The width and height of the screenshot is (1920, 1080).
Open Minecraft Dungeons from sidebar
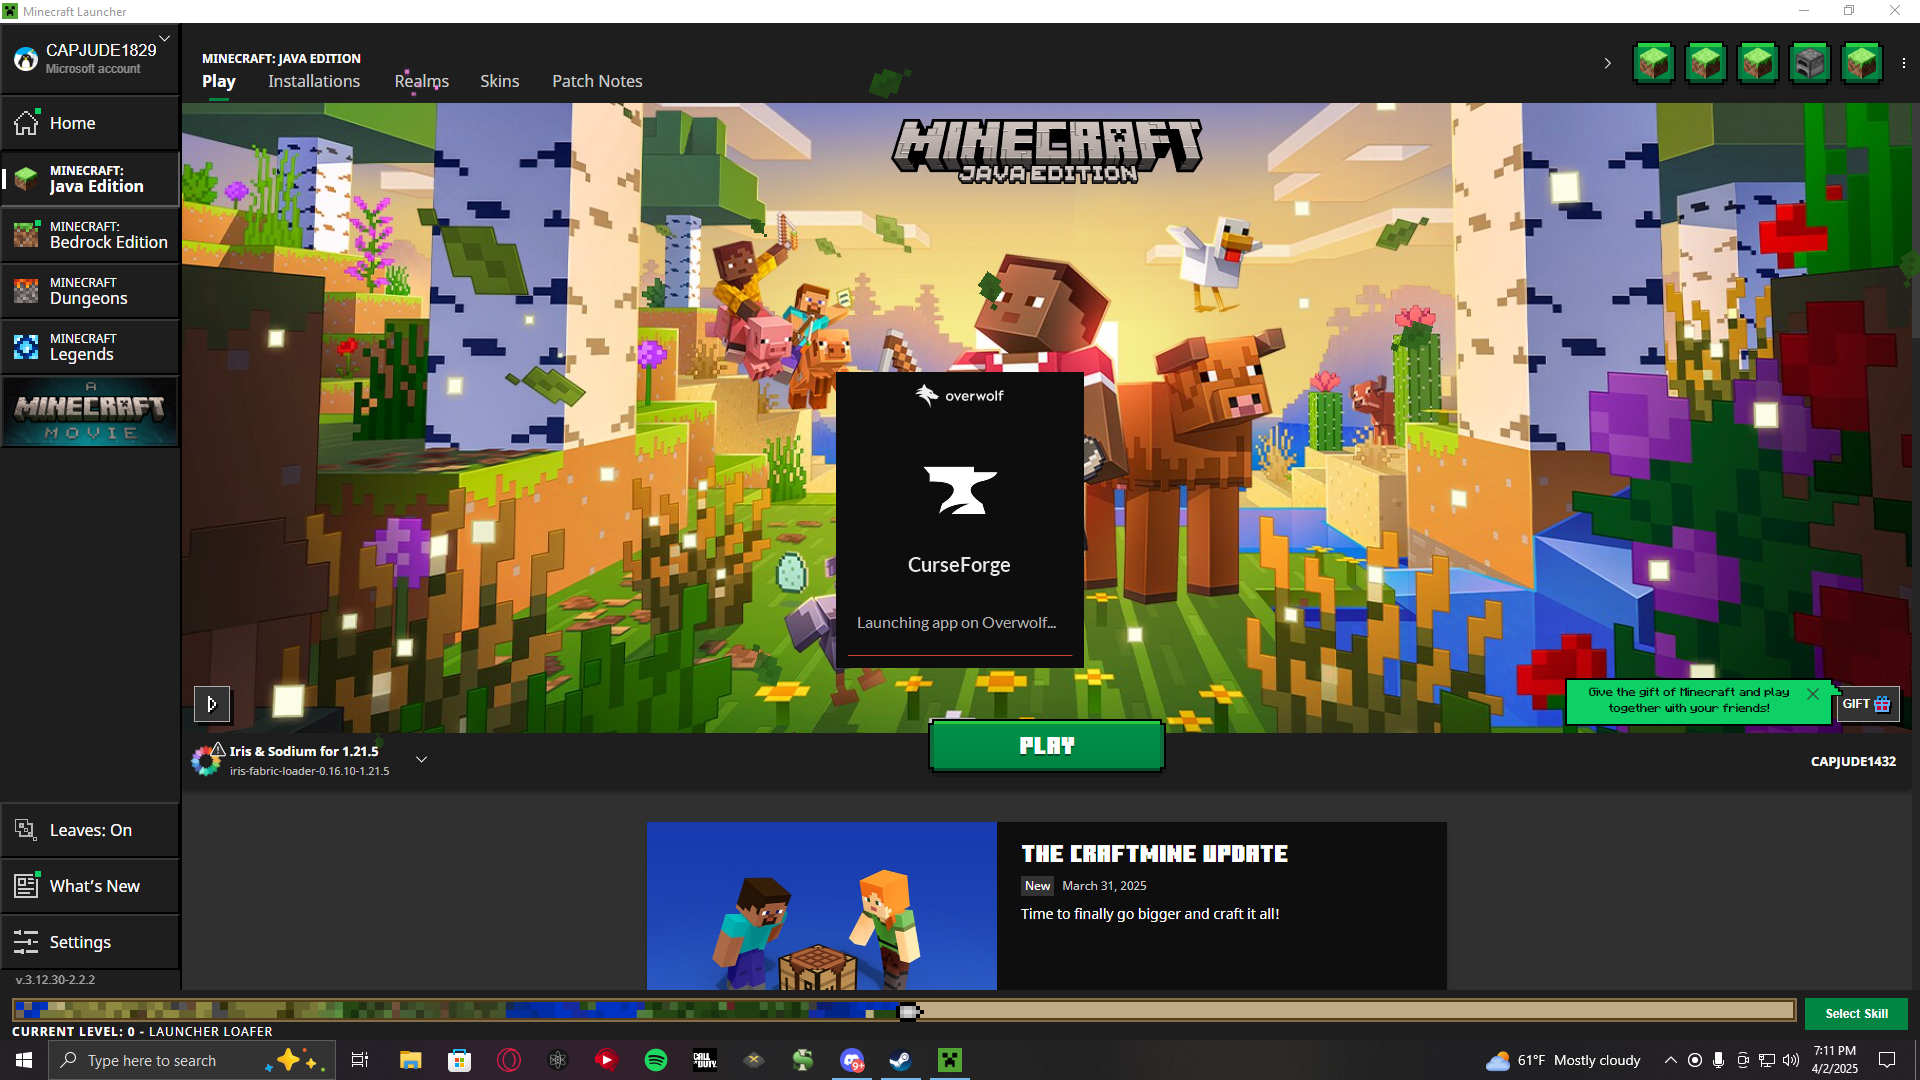pos(90,291)
